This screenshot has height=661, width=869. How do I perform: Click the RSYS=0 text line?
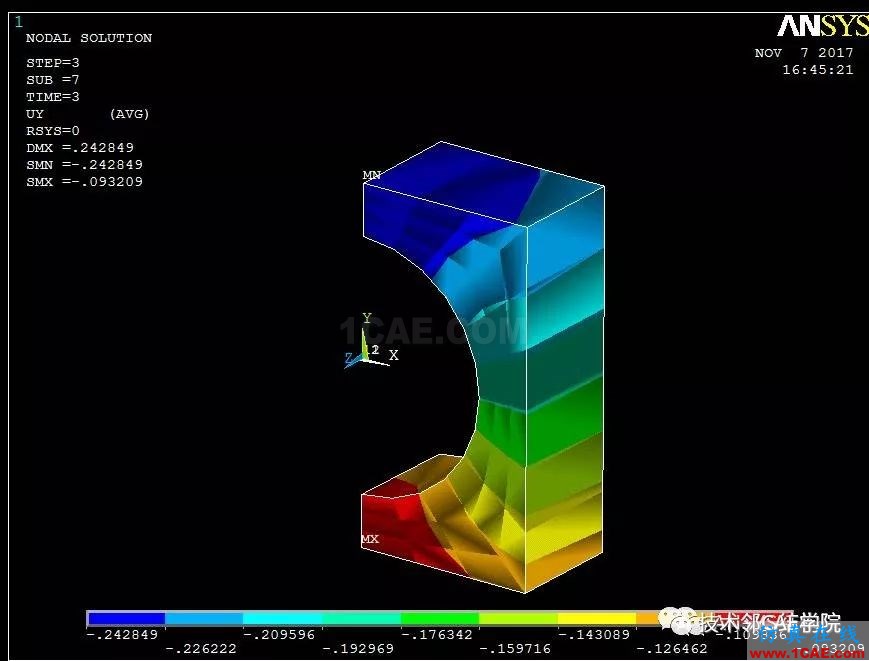(x=53, y=131)
